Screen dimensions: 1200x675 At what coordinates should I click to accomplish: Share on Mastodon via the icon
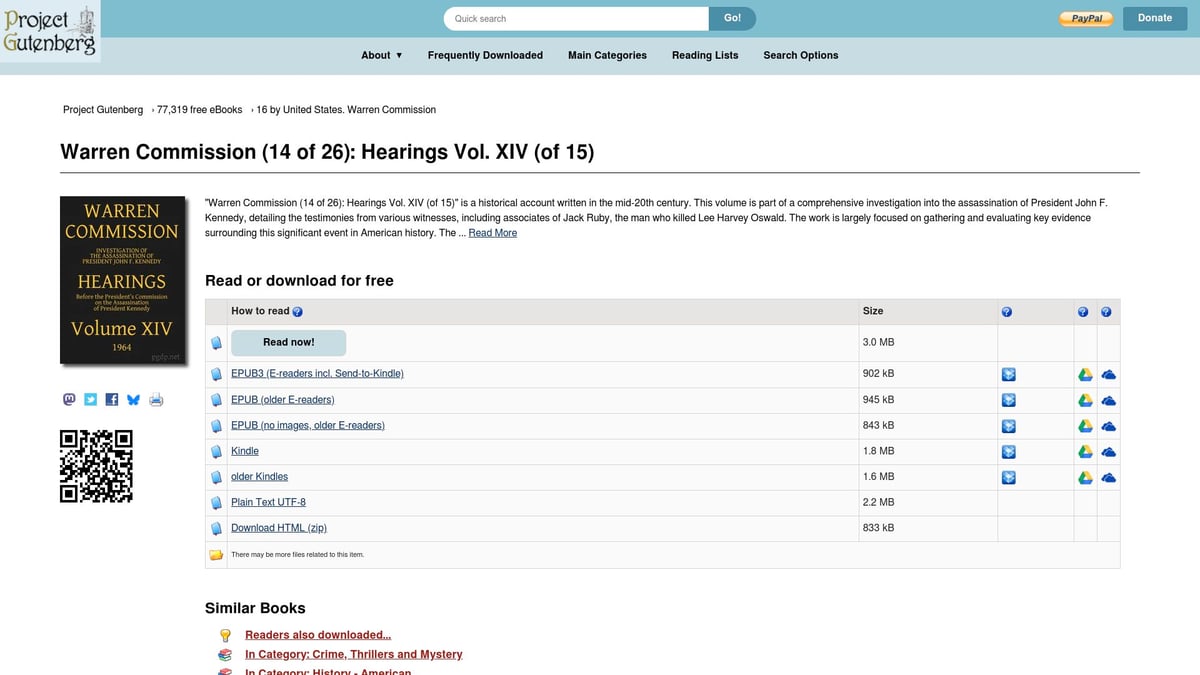(69, 399)
